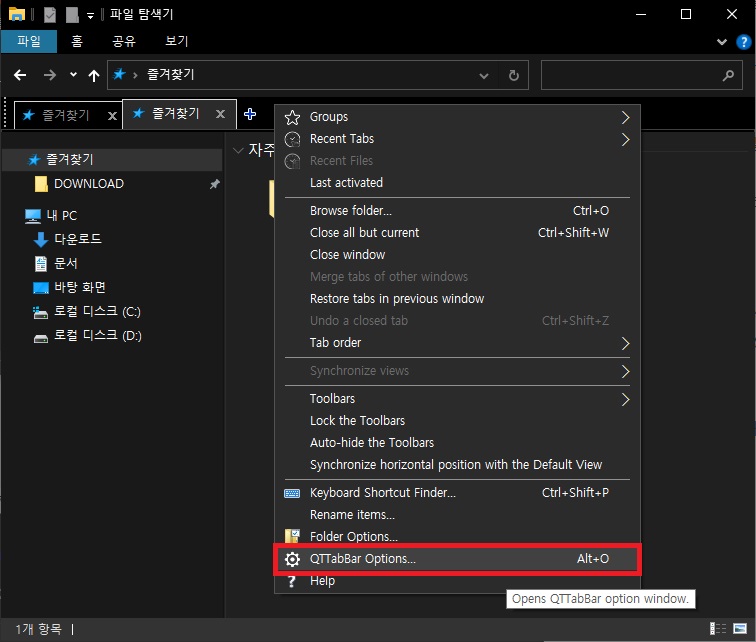
Task: Open the Toolbars submenu
Action: tap(457, 399)
